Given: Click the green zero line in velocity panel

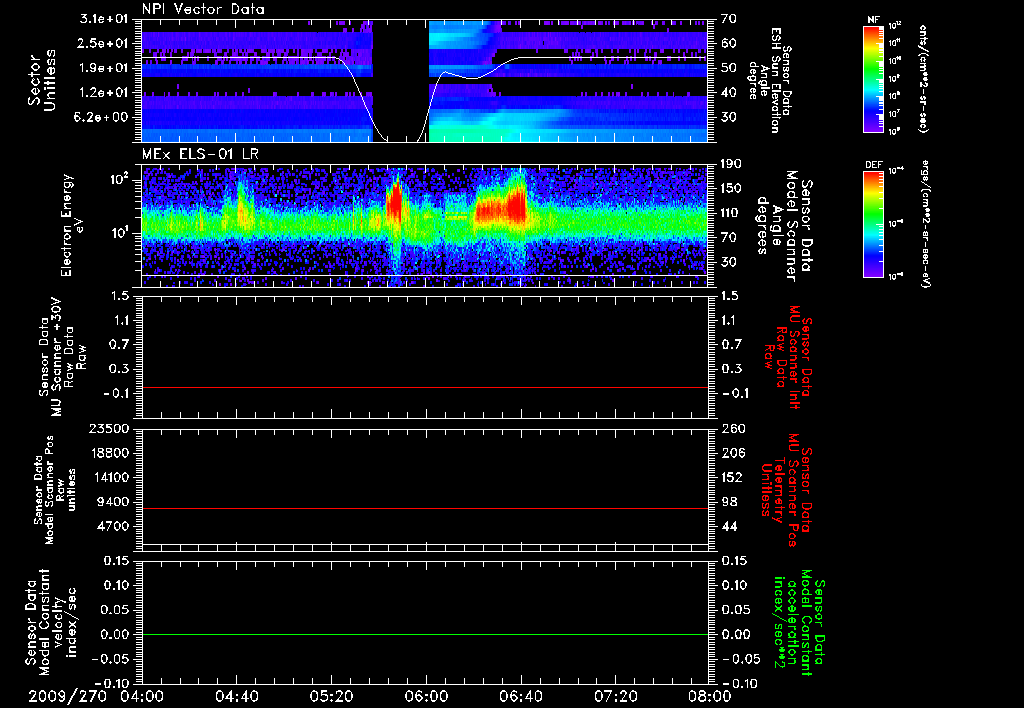Looking at the screenshot, I should 425,634.
